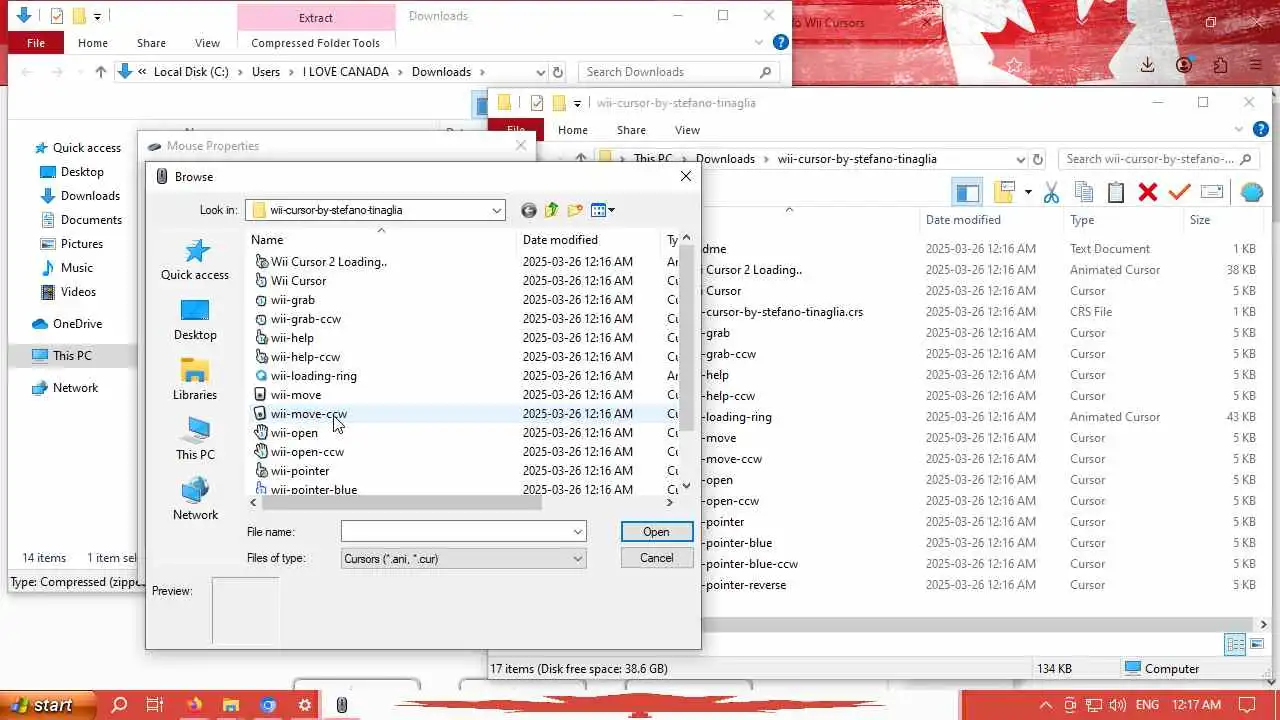1280x720 pixels.
Task: Select Desktop in Browse places bar
Action: tap(195, 320)
